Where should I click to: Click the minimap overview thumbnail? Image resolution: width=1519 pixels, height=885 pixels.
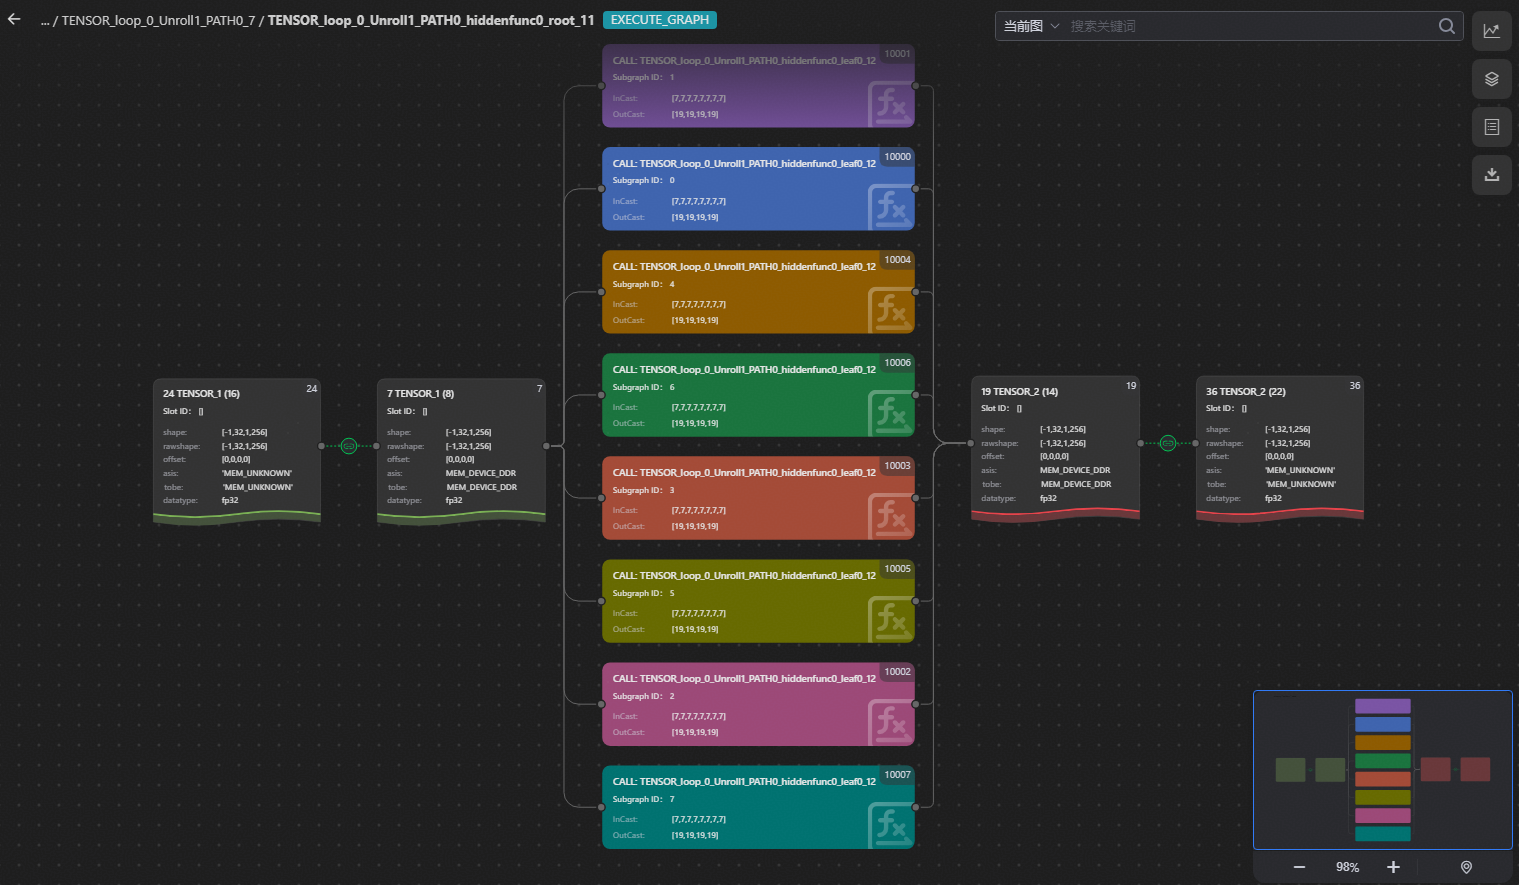pyautogui.click(x=1382, y=769)
